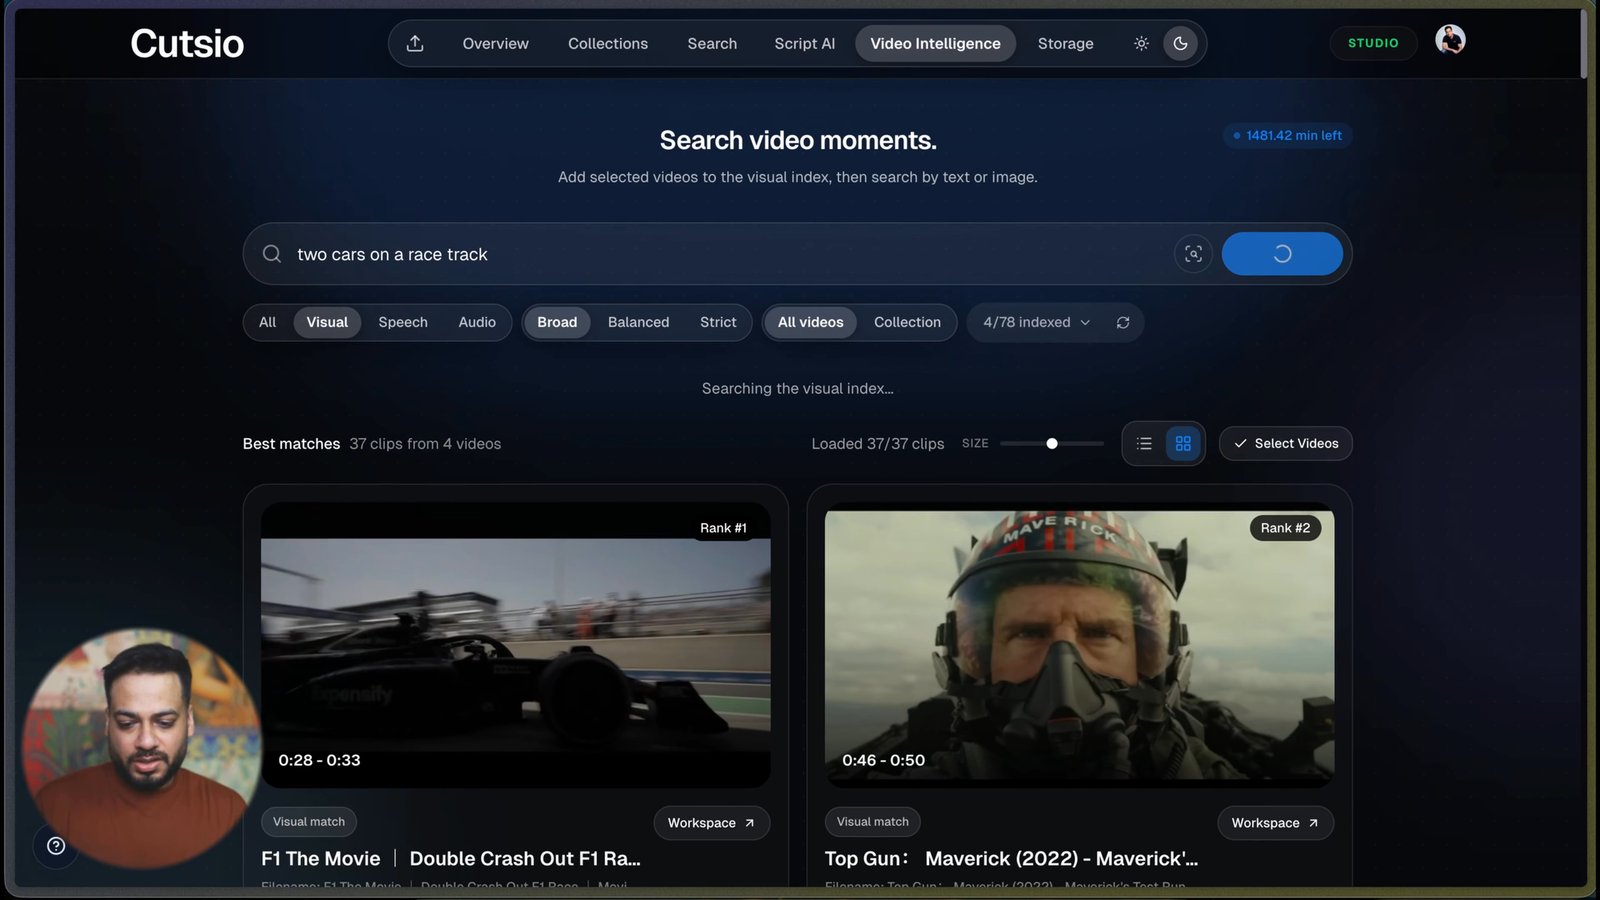Switch to light theme sun icon
Viewport: 1600px width, 900px height.
coord(1141,43)
